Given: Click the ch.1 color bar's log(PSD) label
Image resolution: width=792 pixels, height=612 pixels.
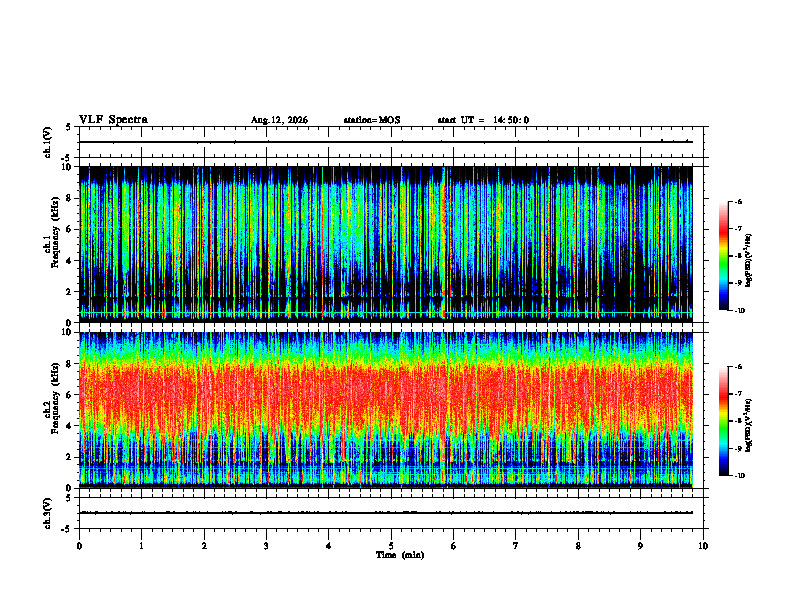Looking at the screenshot, I should click(750, 260).
